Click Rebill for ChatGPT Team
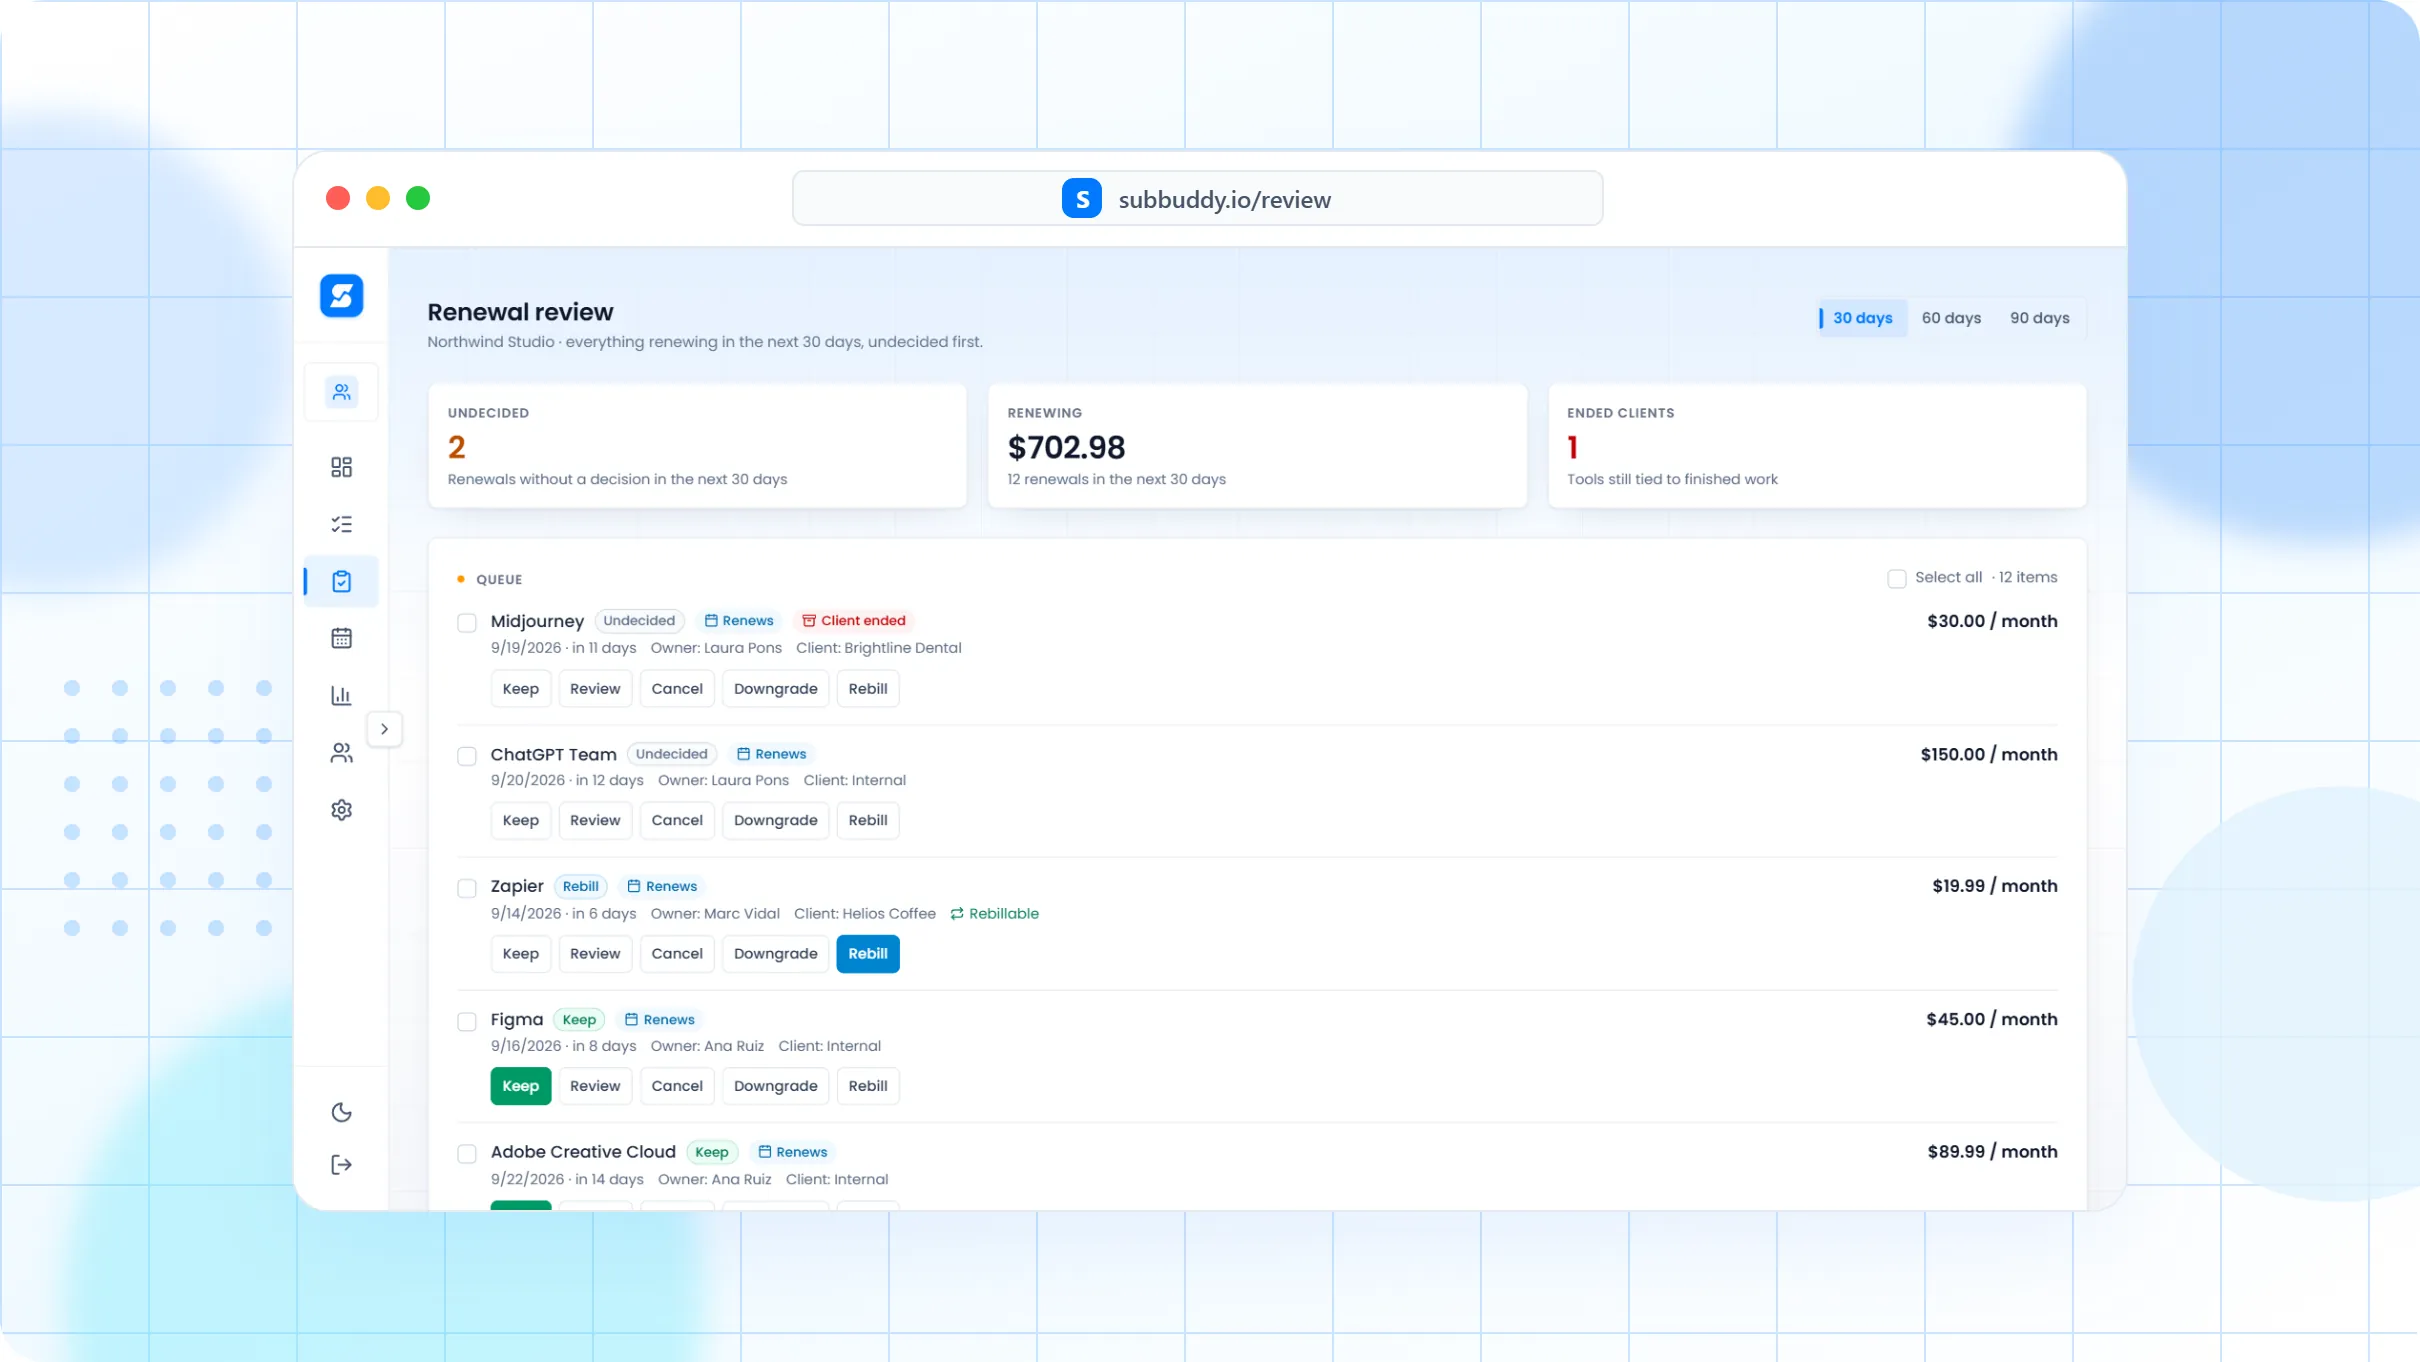 click(868, 820)
